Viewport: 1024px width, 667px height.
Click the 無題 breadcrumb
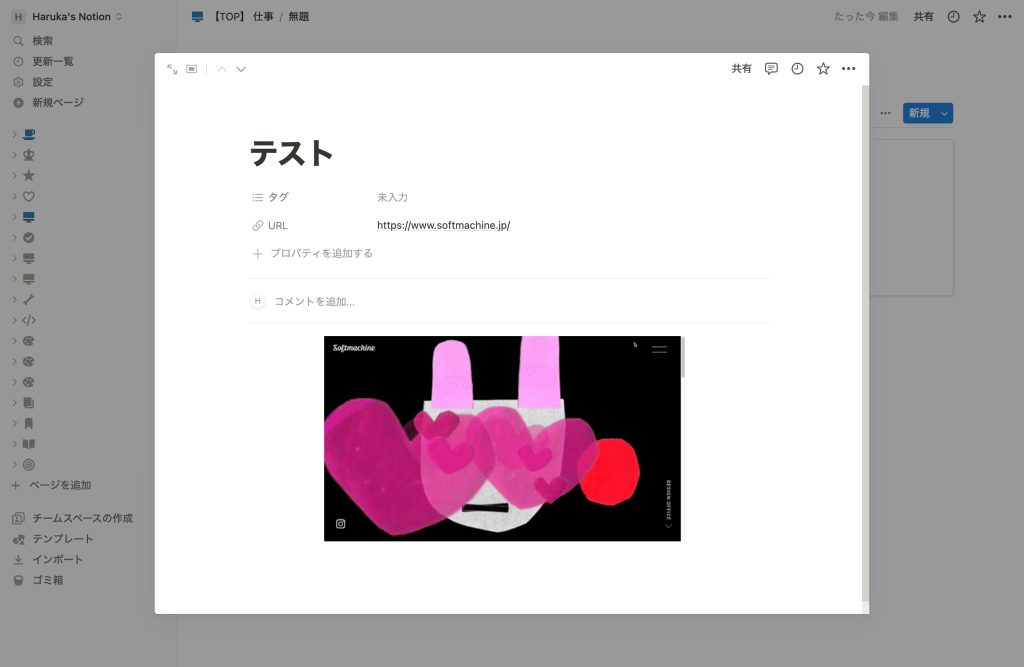(x=298, y=17)
